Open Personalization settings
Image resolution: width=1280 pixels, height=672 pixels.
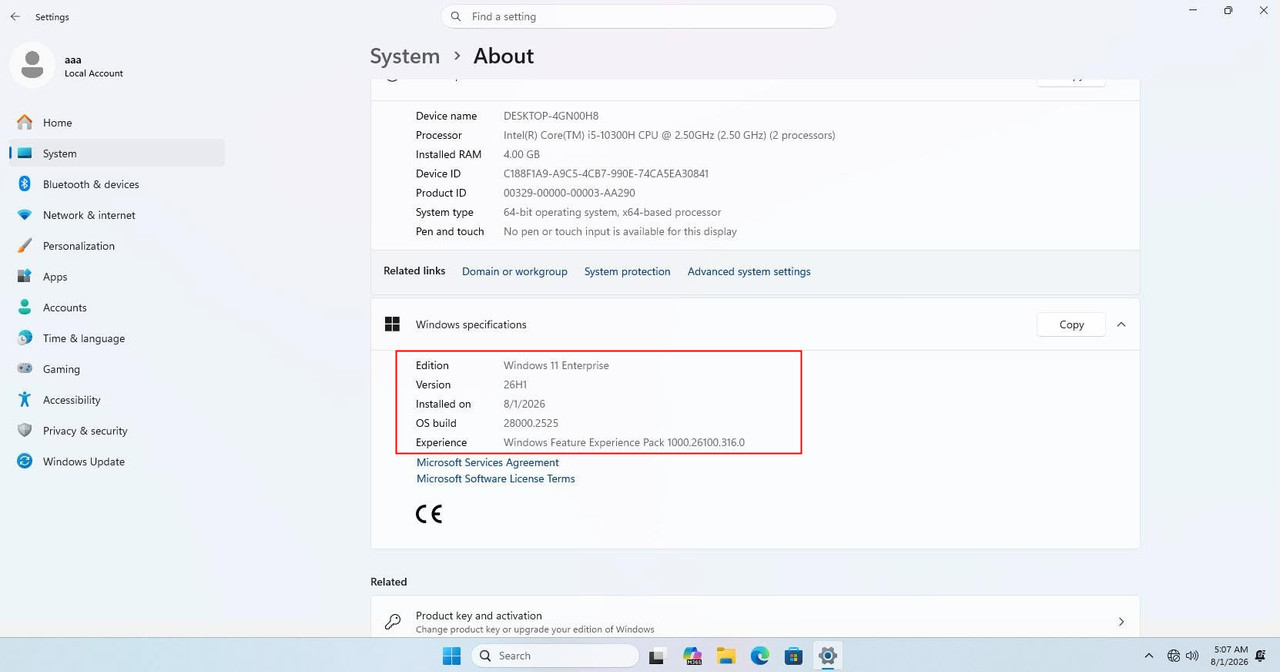point(117,246)
